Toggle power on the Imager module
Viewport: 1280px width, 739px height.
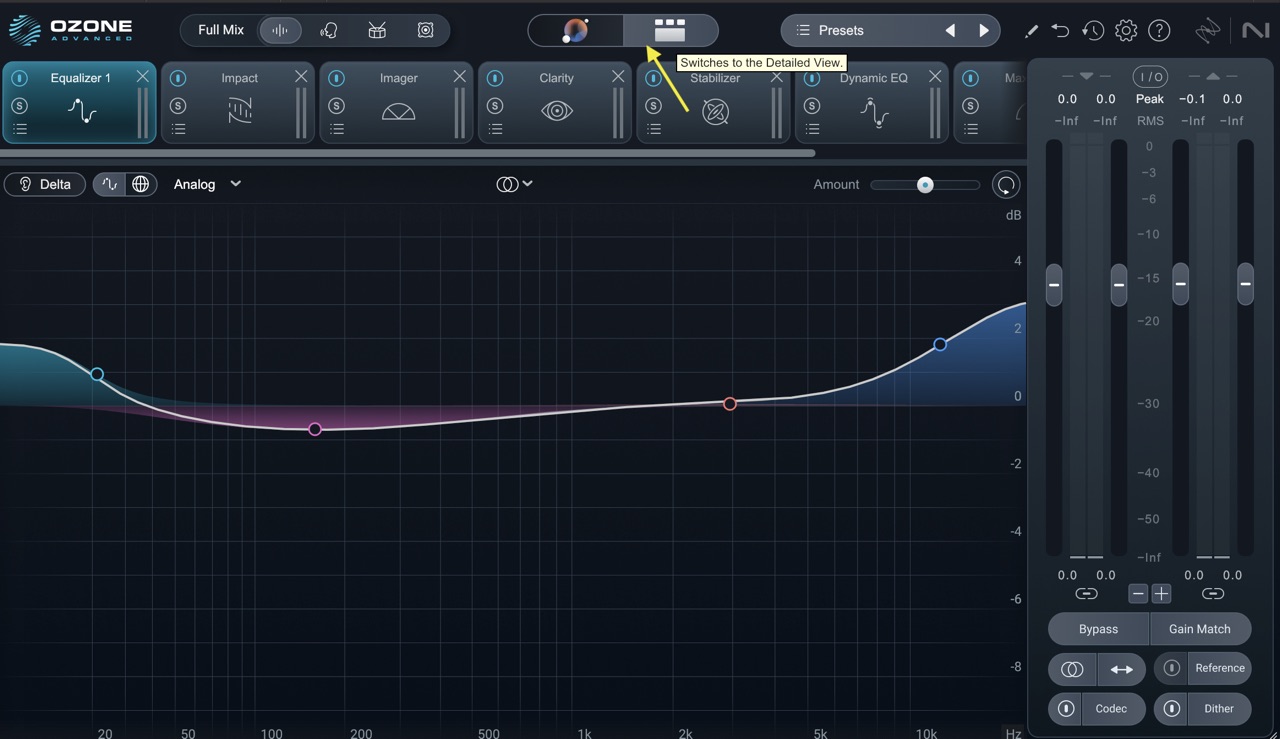tap(337, 78)
